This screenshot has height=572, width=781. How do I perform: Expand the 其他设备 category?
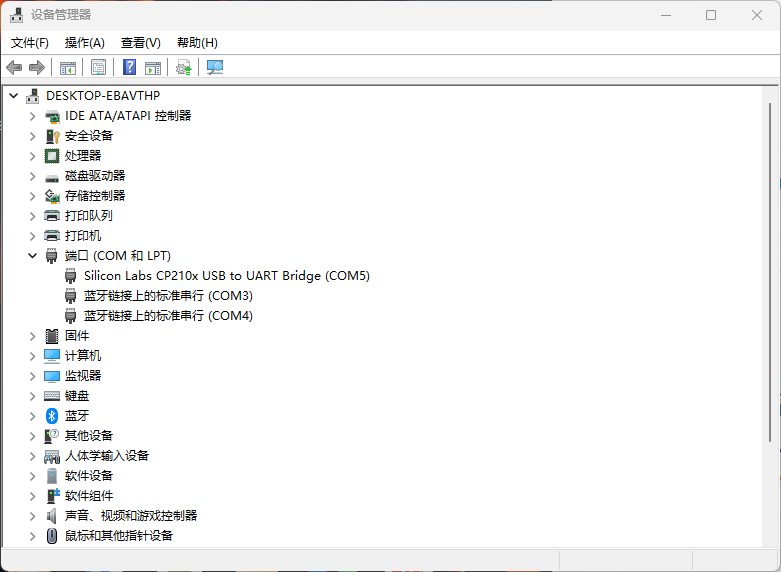32,436
